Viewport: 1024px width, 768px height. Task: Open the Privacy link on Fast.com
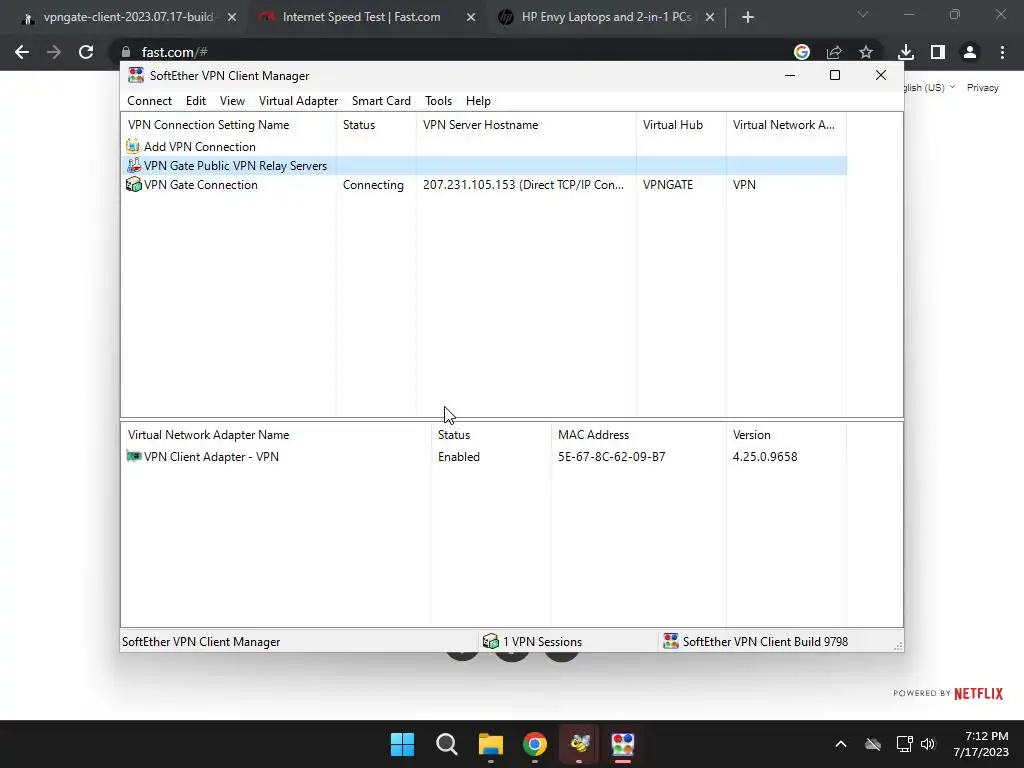coord(982,88)
